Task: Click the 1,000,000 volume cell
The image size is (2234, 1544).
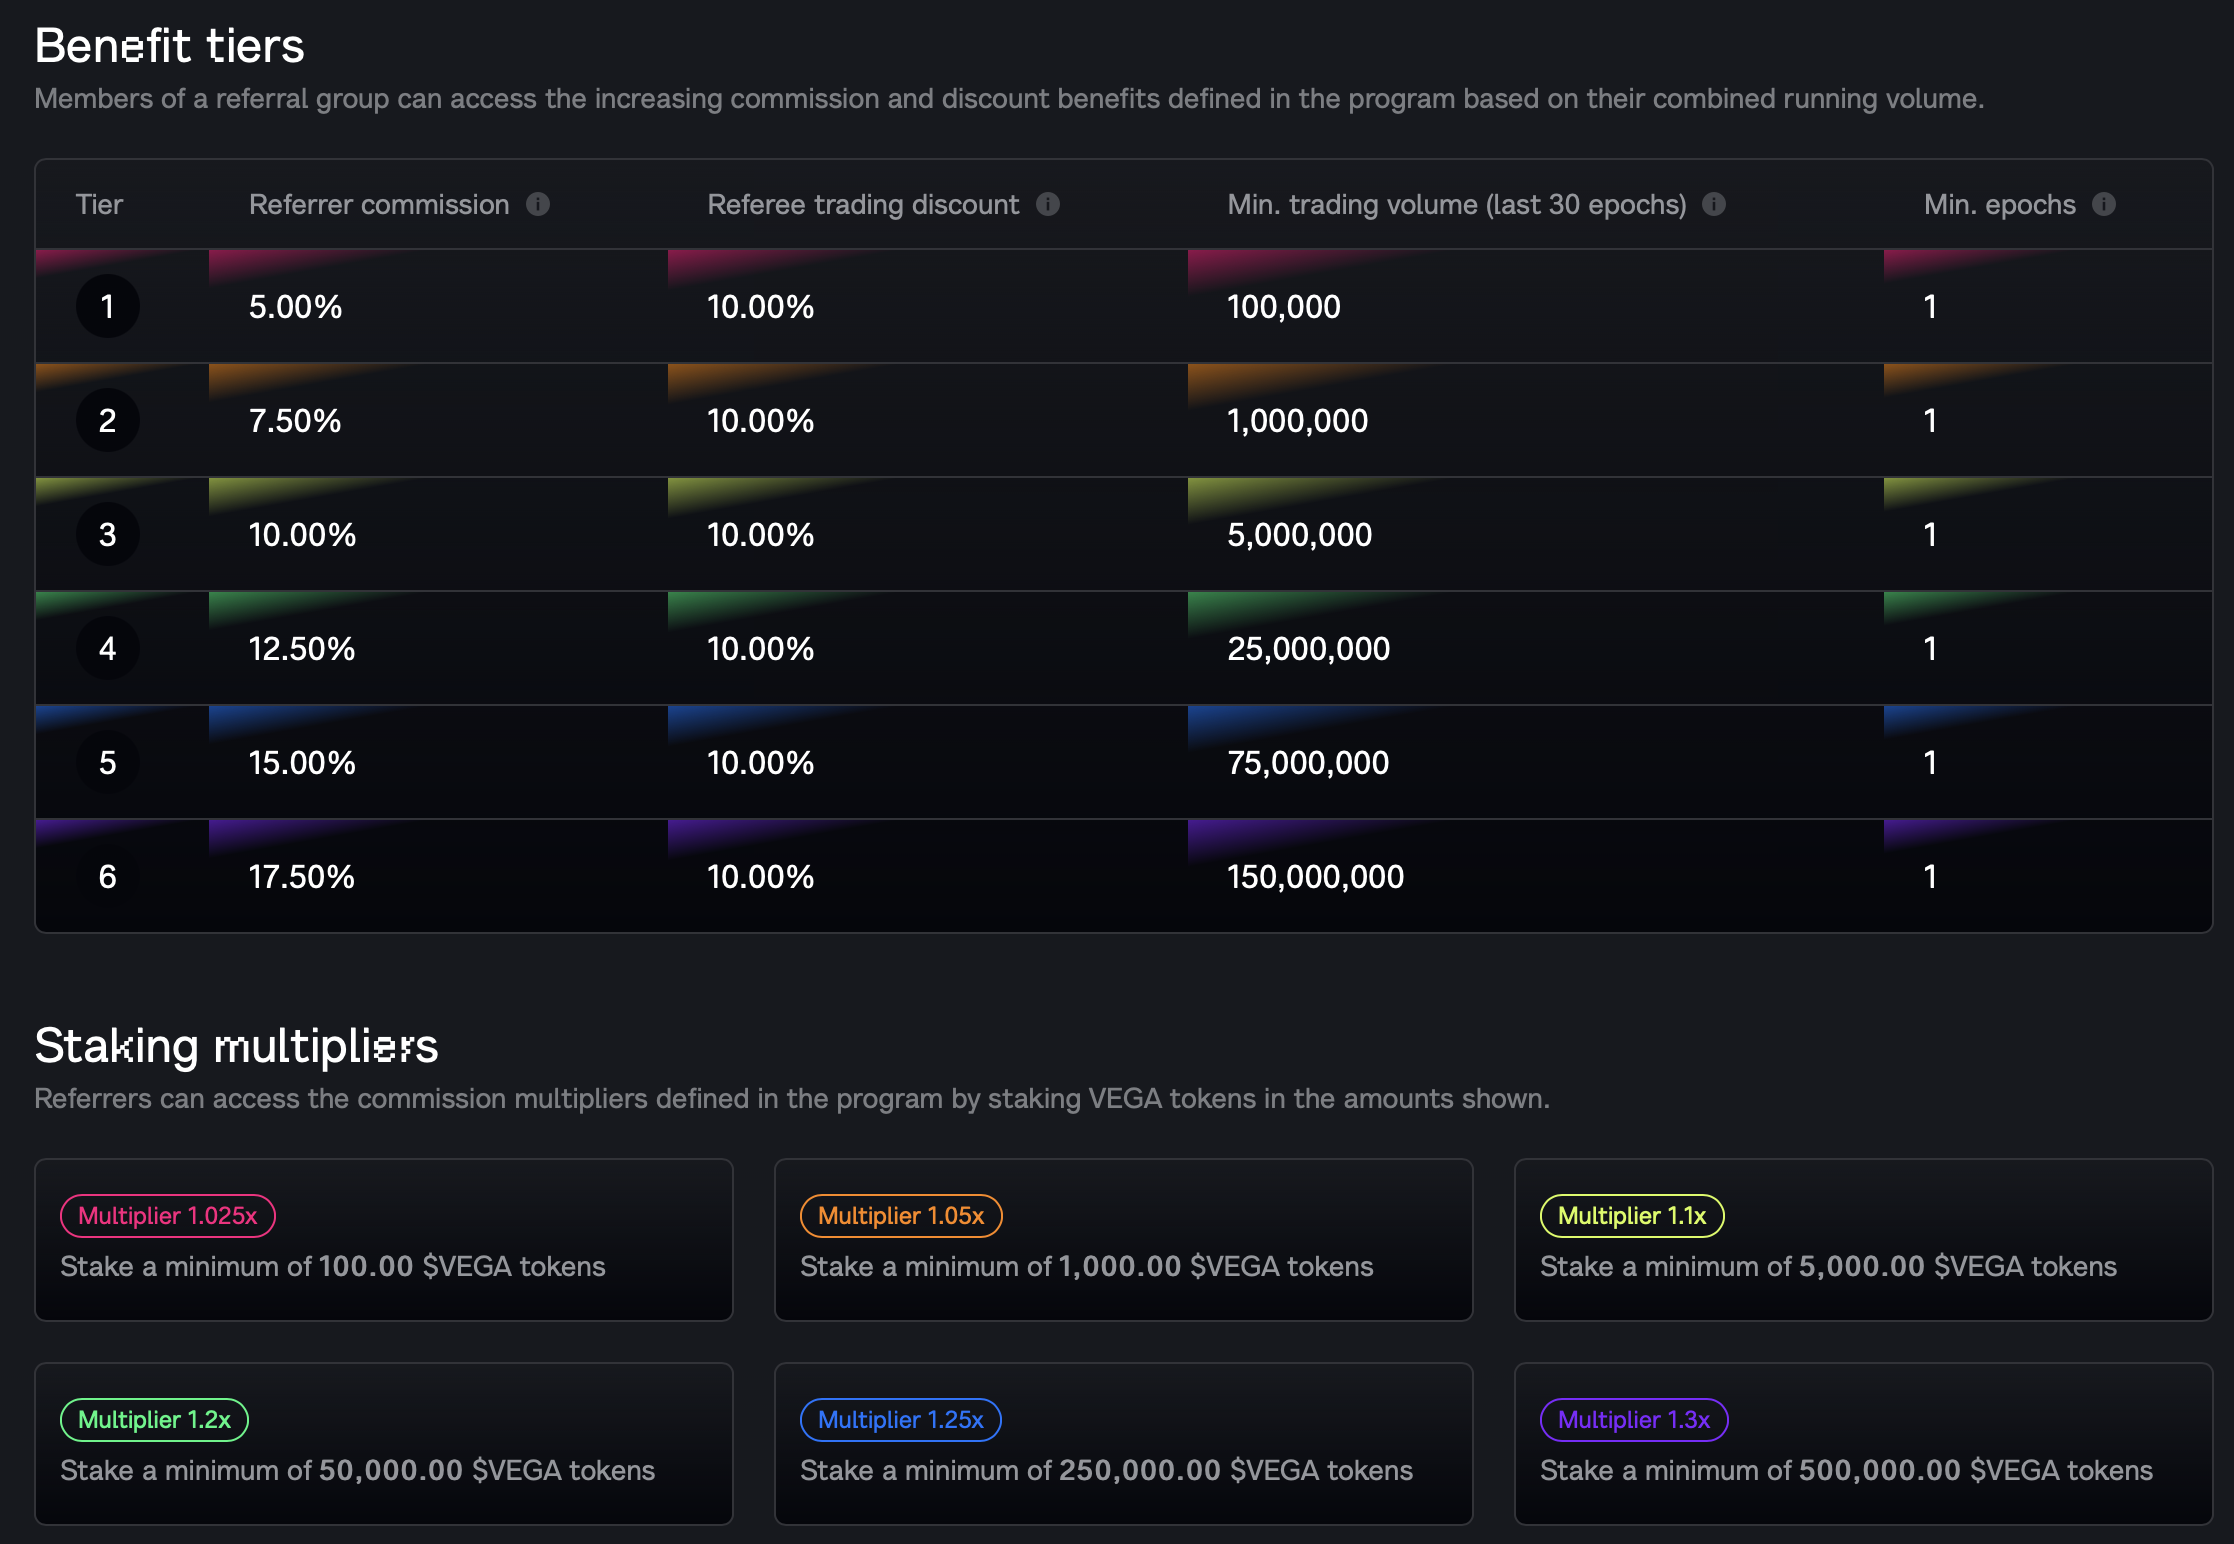Action: pyautogui.click(x=1297, y=420)
